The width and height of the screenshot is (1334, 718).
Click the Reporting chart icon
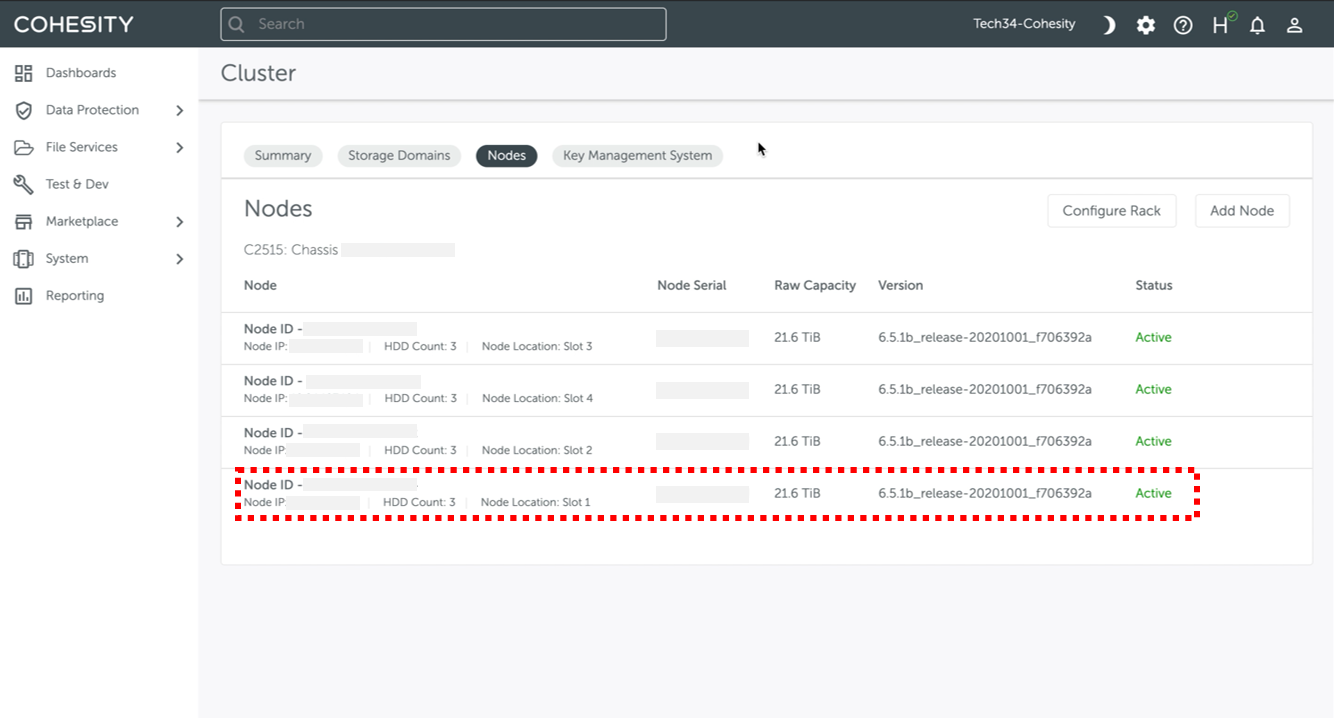click(x=23, y=296)
